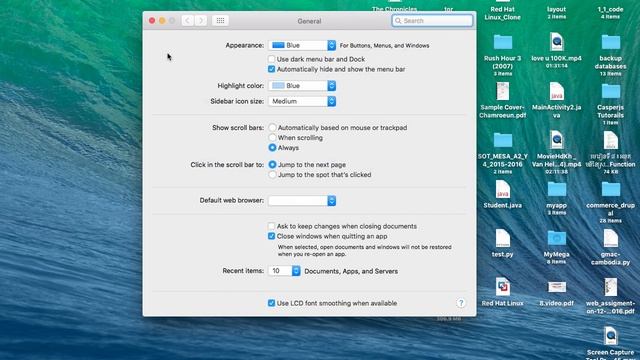Open the backup databases folder
Viewport: 640px width, 360px height.
tap(610, 42)
